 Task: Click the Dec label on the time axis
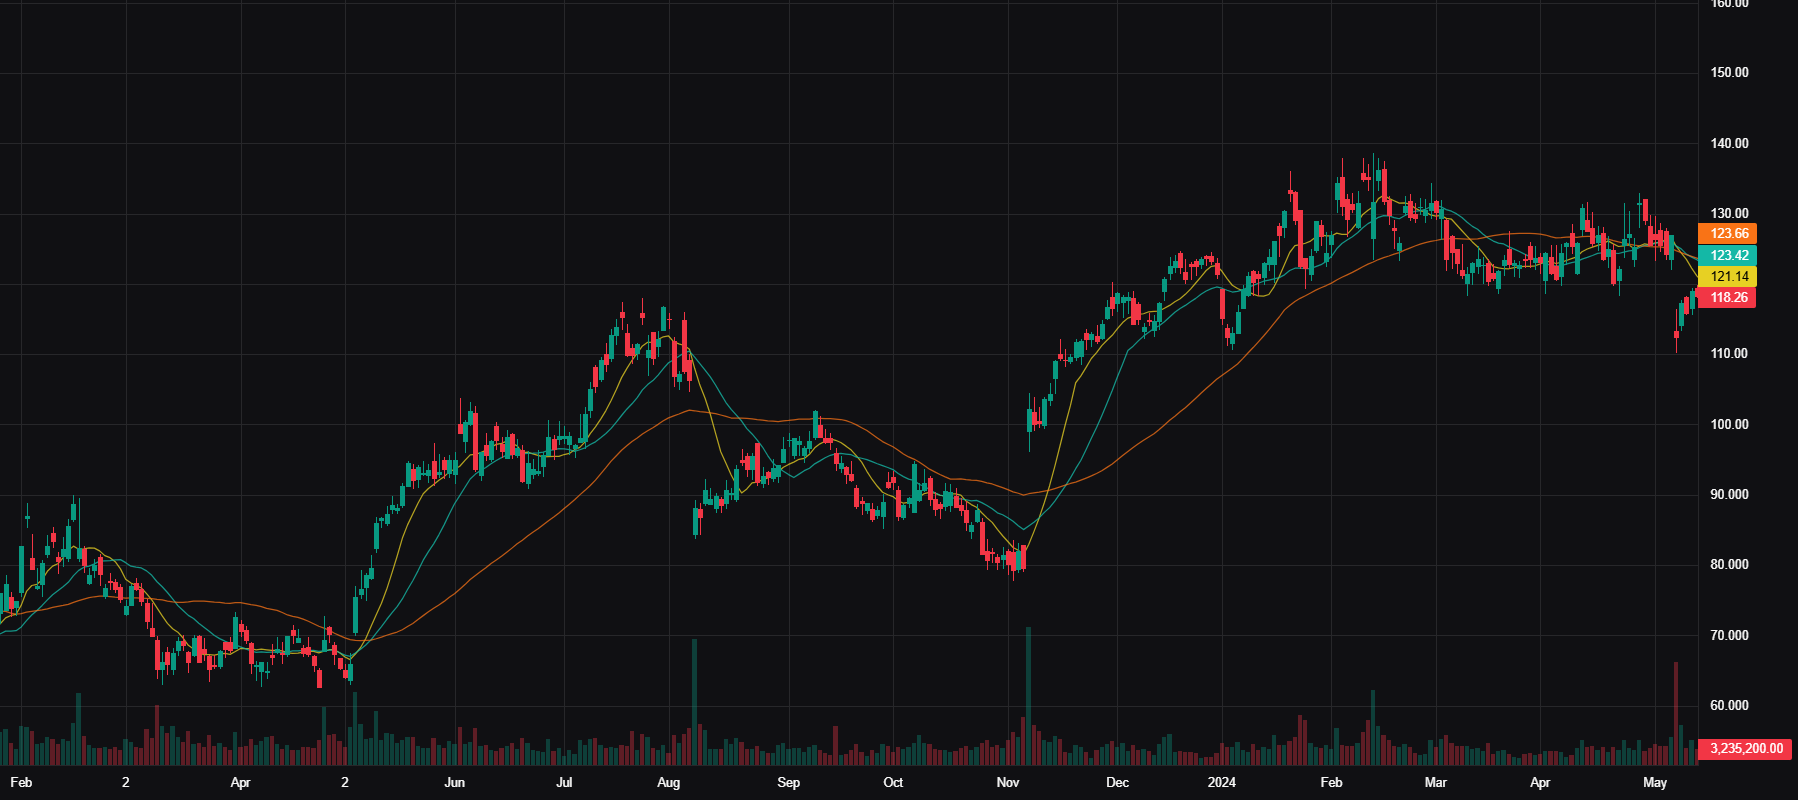point(1118,783)
